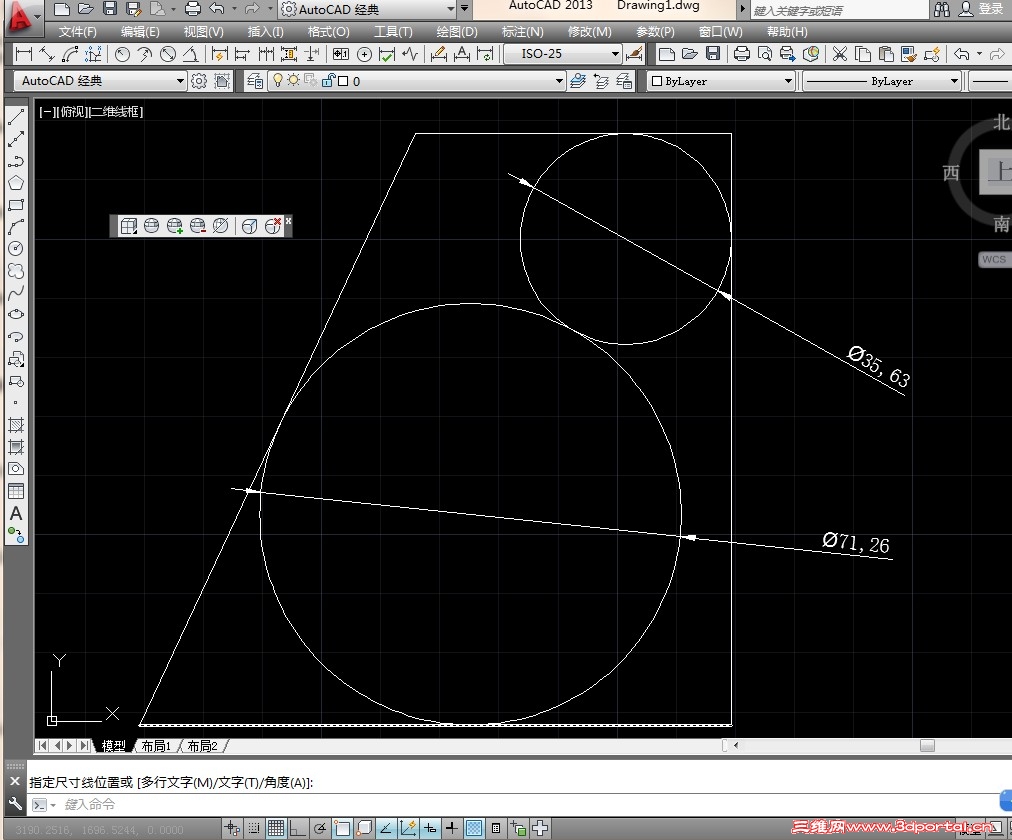This screenshot has width=1012, height=840.
Task: Insert a Center Mark
Action: click(364, 54)
